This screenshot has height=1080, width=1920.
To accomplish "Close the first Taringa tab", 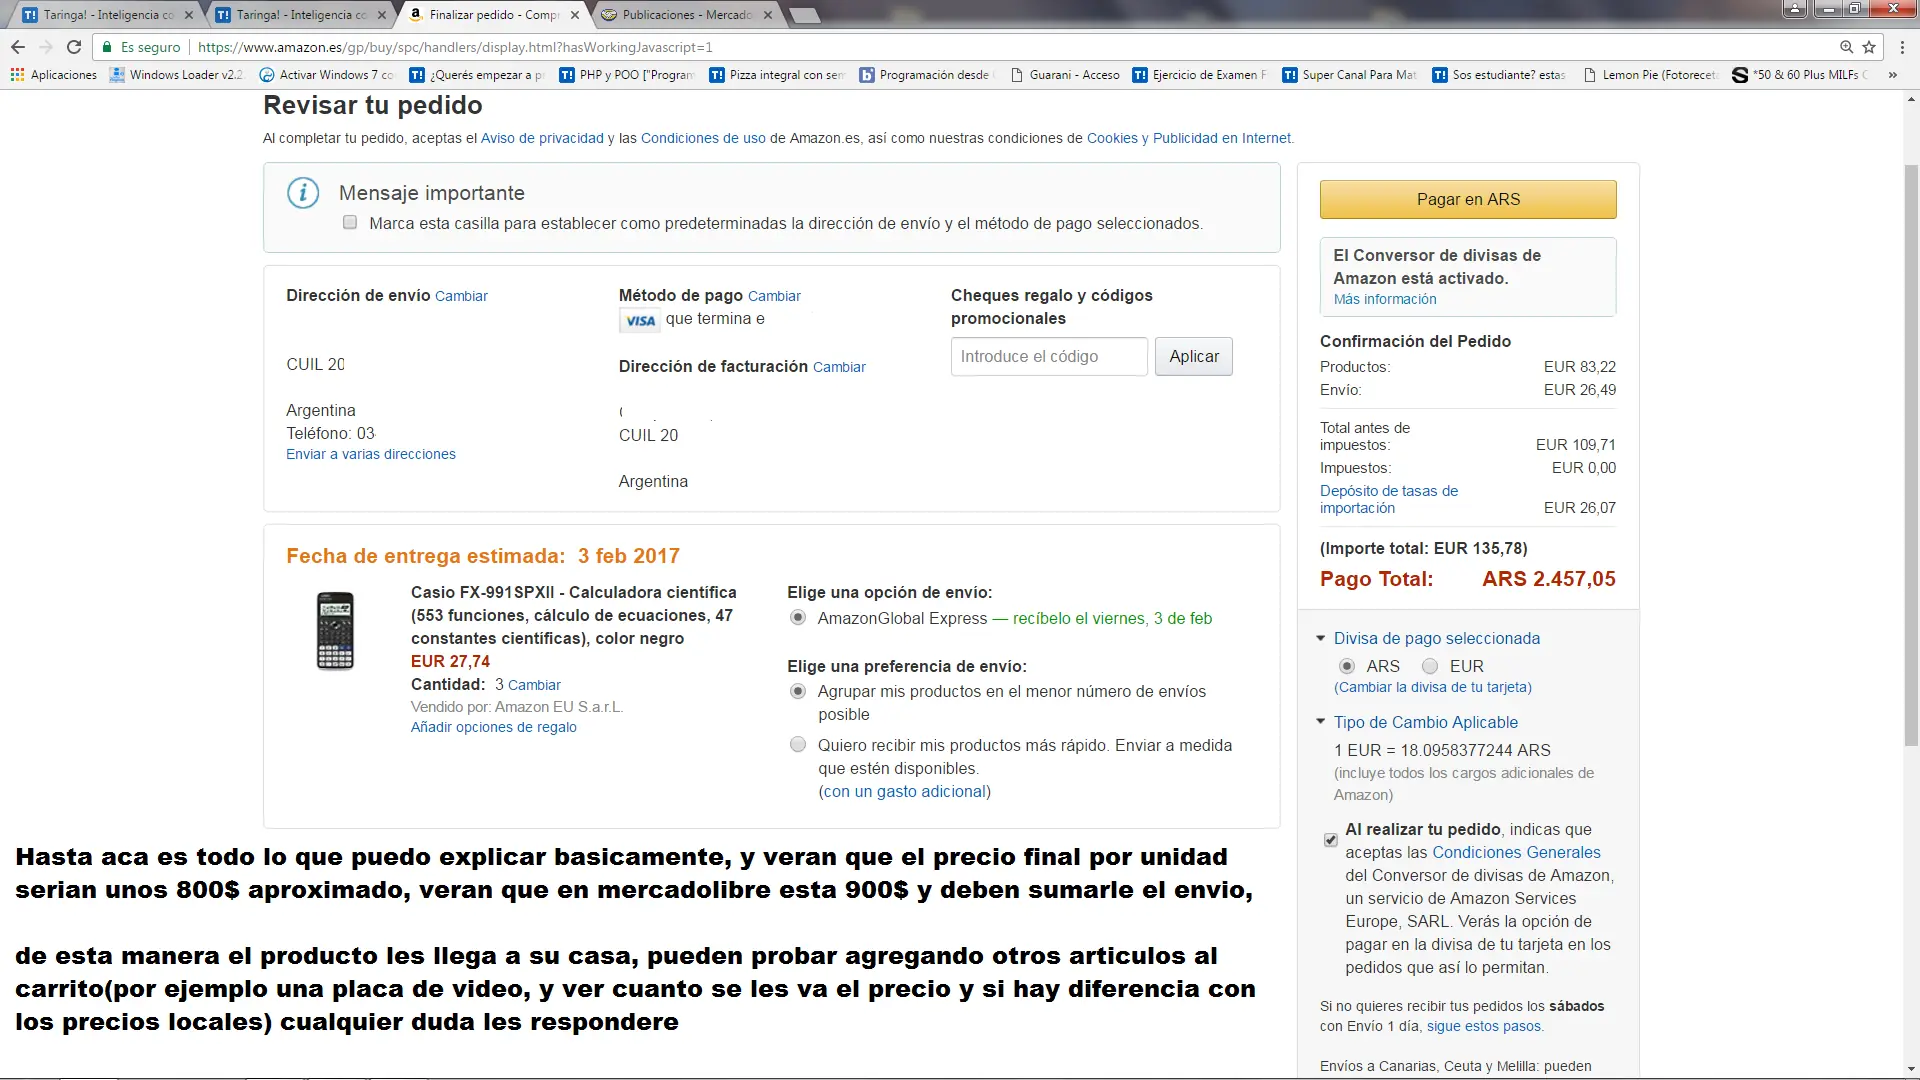I will tap(188, 15).
